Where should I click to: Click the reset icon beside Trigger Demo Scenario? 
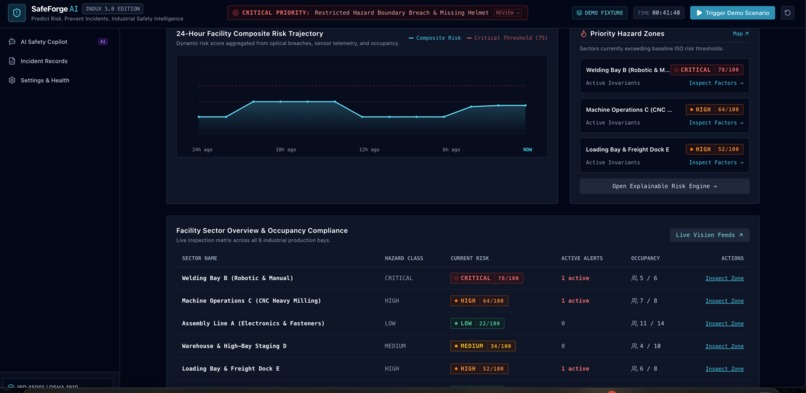point(787,13)
